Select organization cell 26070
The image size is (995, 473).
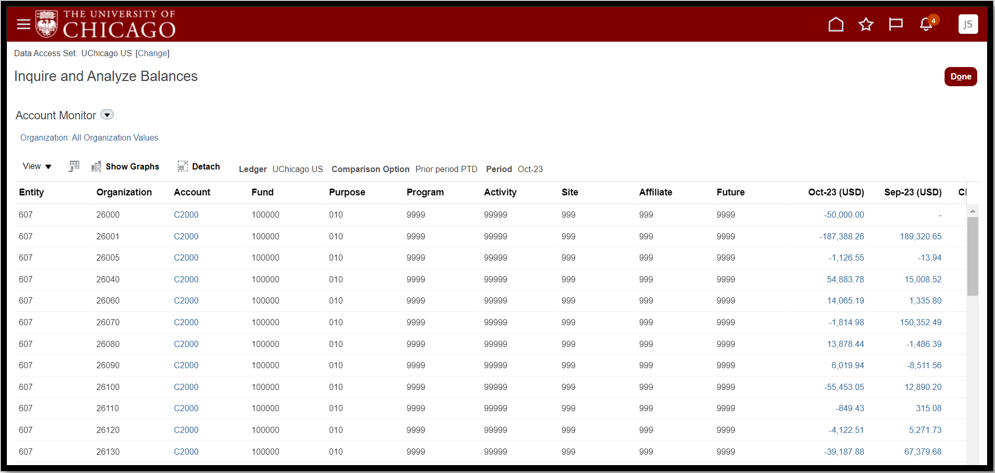pyautogui.click(x=108, y=322)
